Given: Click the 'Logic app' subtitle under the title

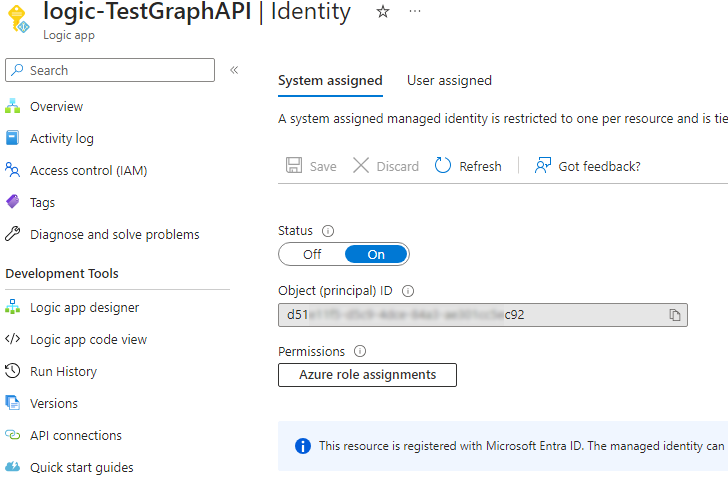Looking at the screenshot, I should coord(69,35).
